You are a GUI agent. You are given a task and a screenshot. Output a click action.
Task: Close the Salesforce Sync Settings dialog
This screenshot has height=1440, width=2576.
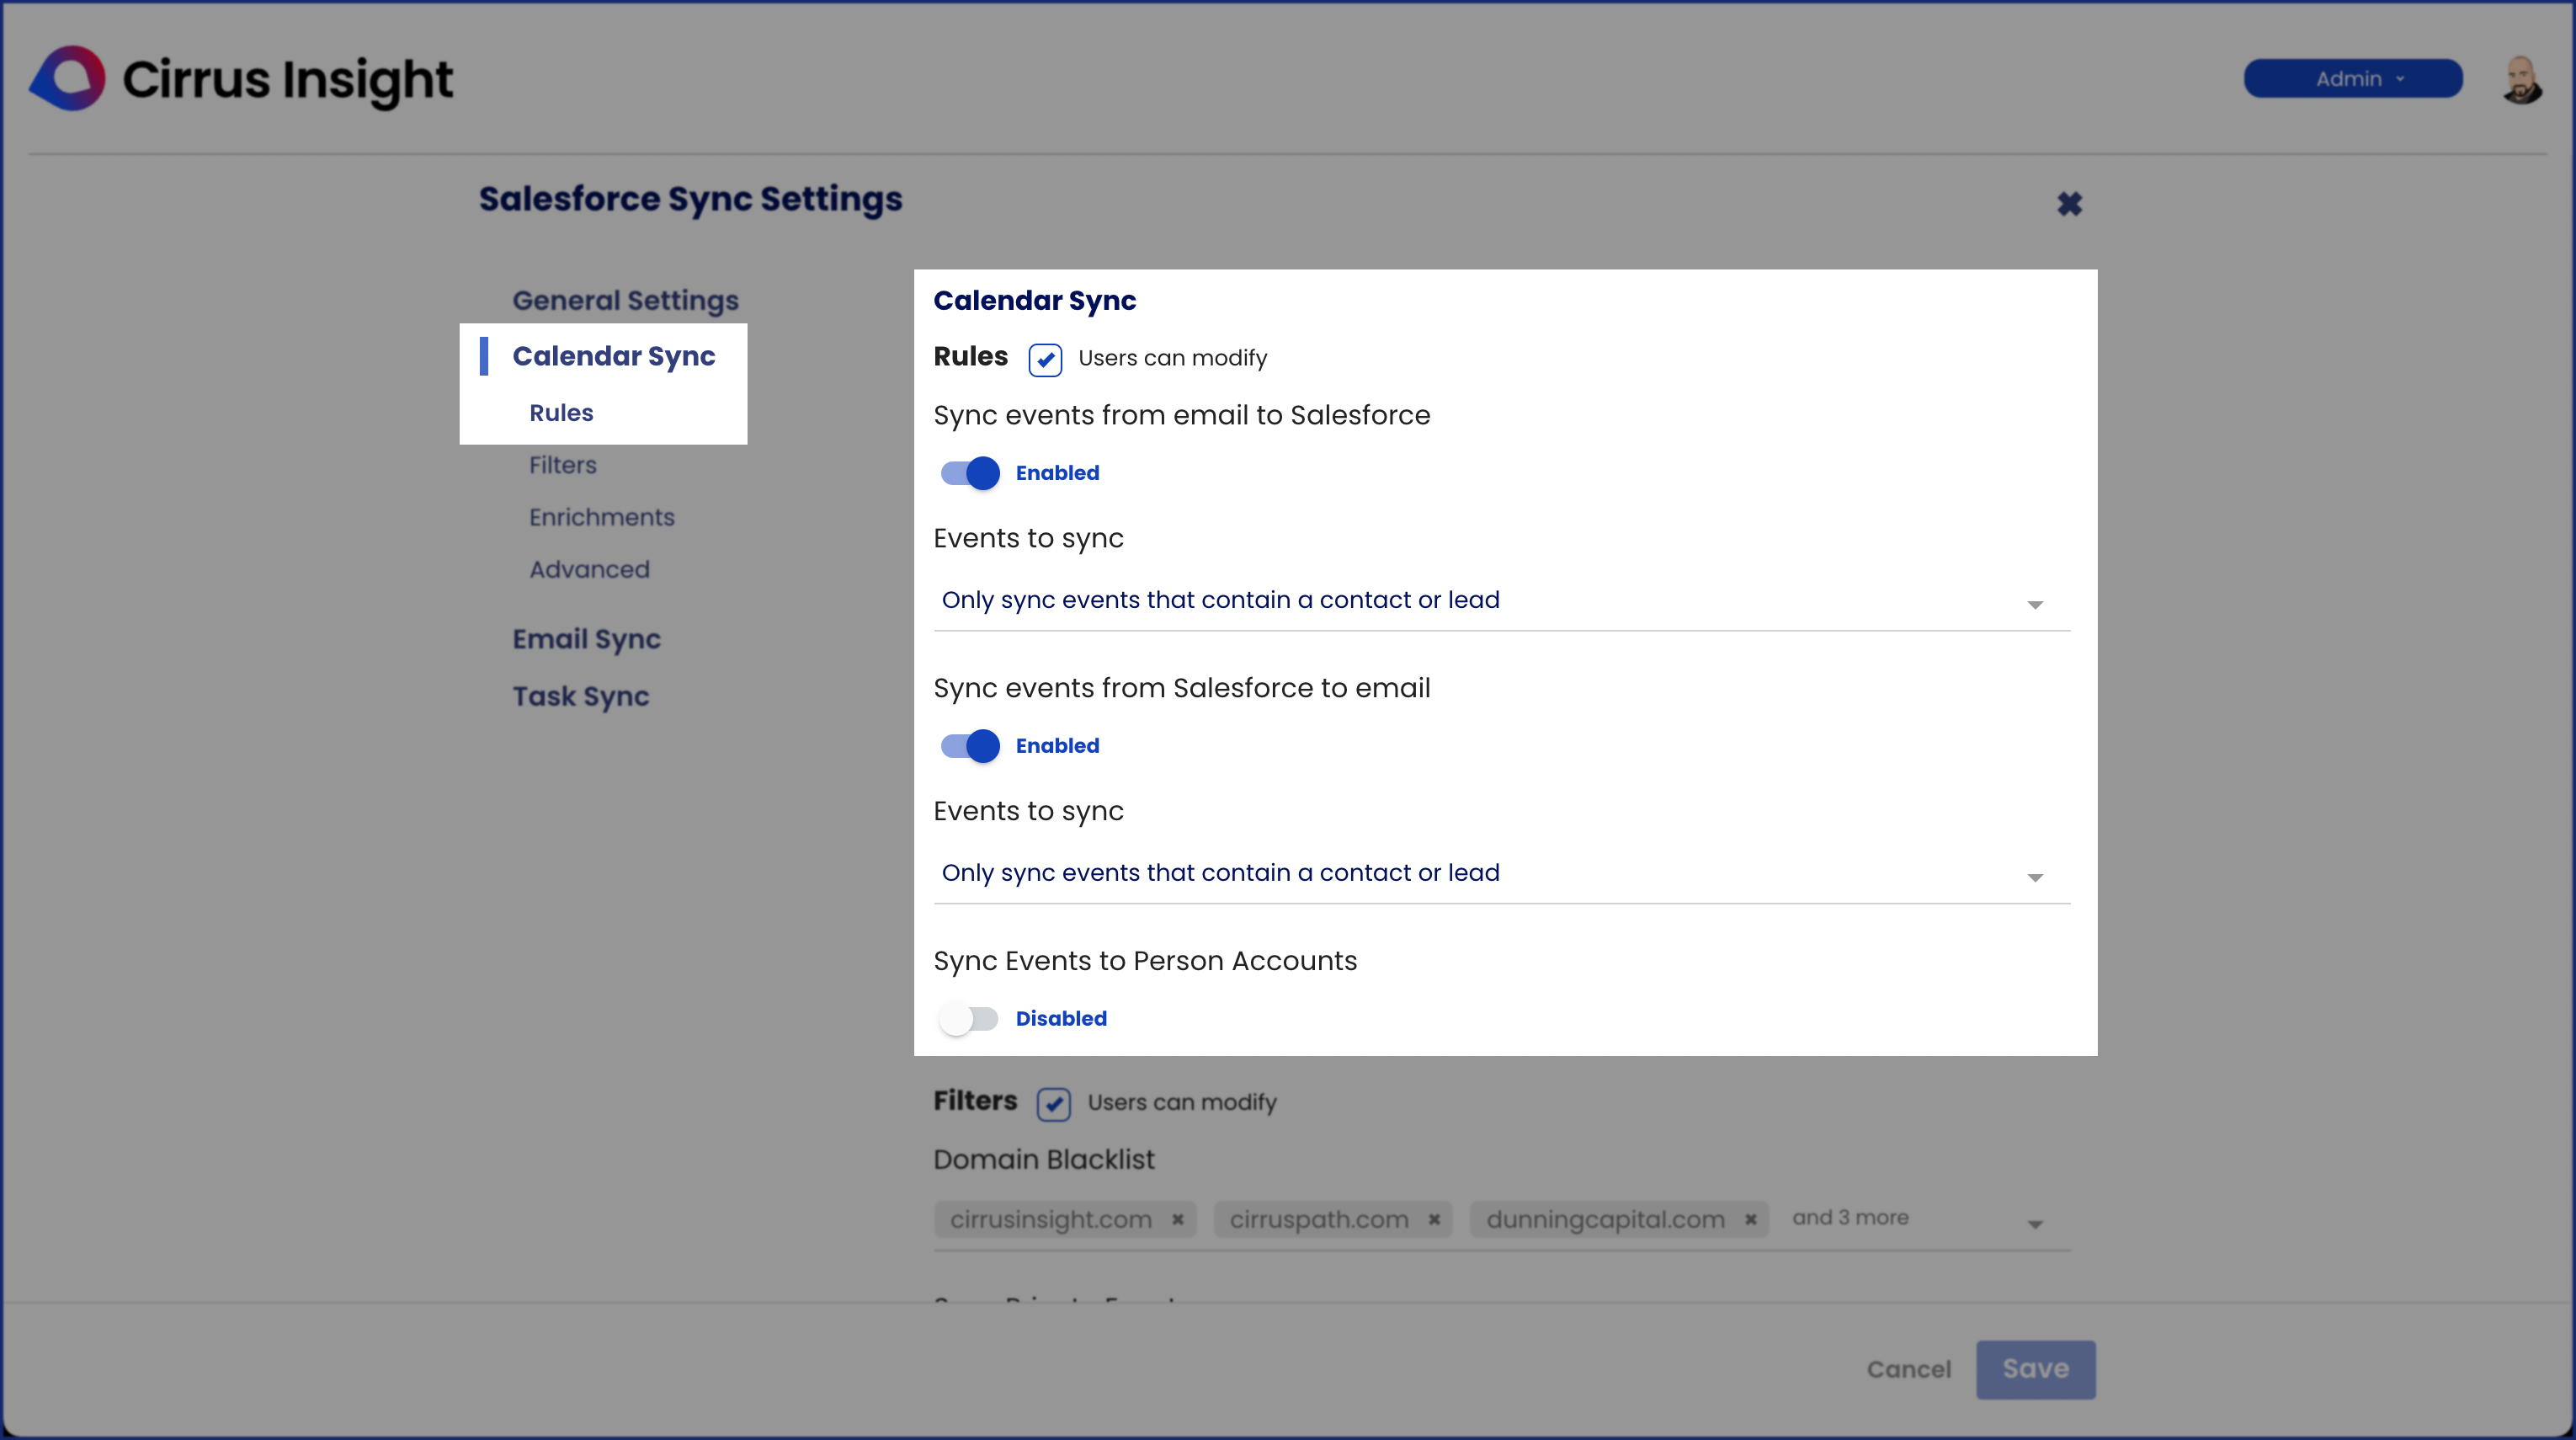tap(2069, 204)
